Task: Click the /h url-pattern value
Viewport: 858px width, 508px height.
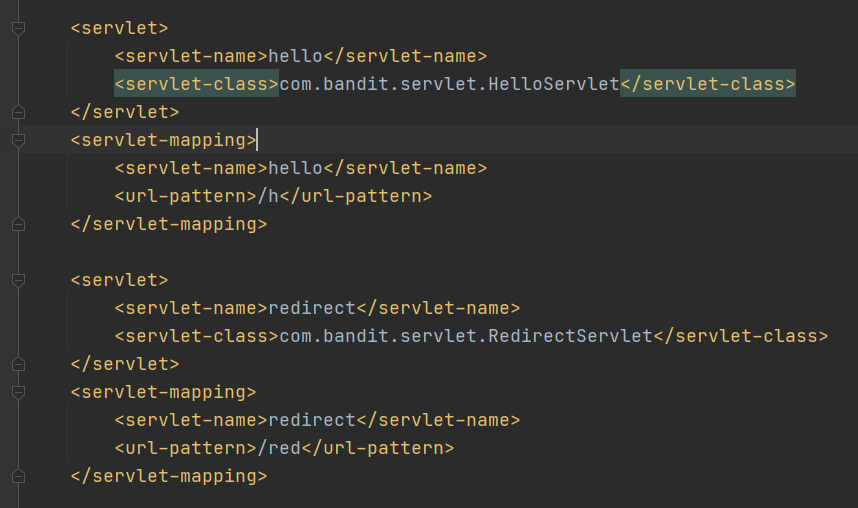Action: [x=268, y=196]
